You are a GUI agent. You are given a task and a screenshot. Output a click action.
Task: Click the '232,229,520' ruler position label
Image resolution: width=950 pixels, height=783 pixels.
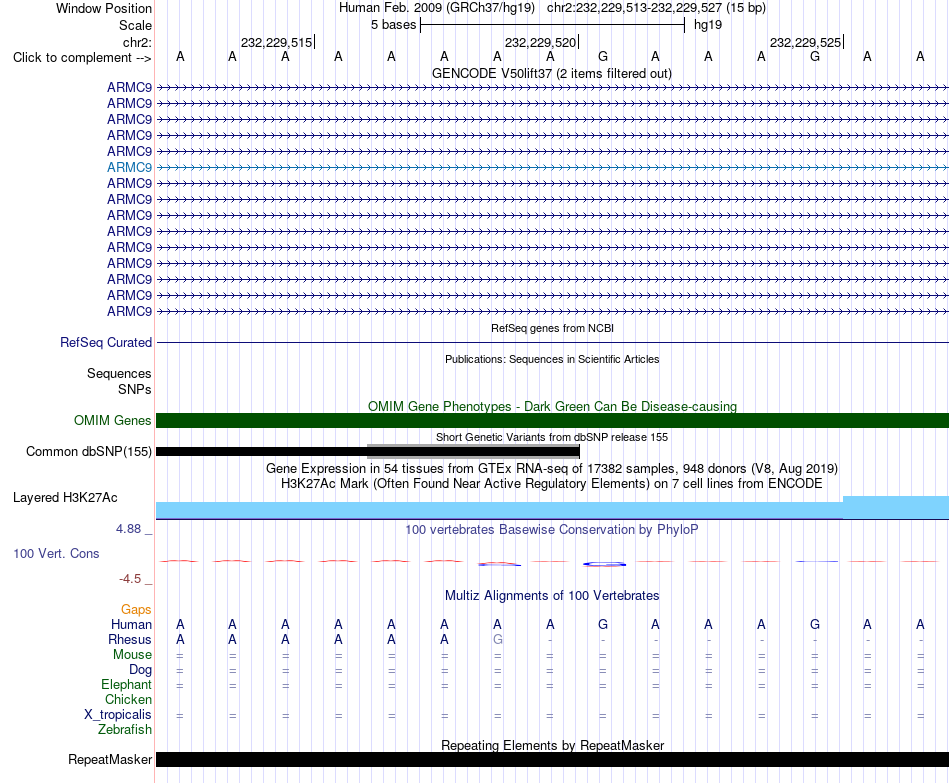click(x=540, y=42)
